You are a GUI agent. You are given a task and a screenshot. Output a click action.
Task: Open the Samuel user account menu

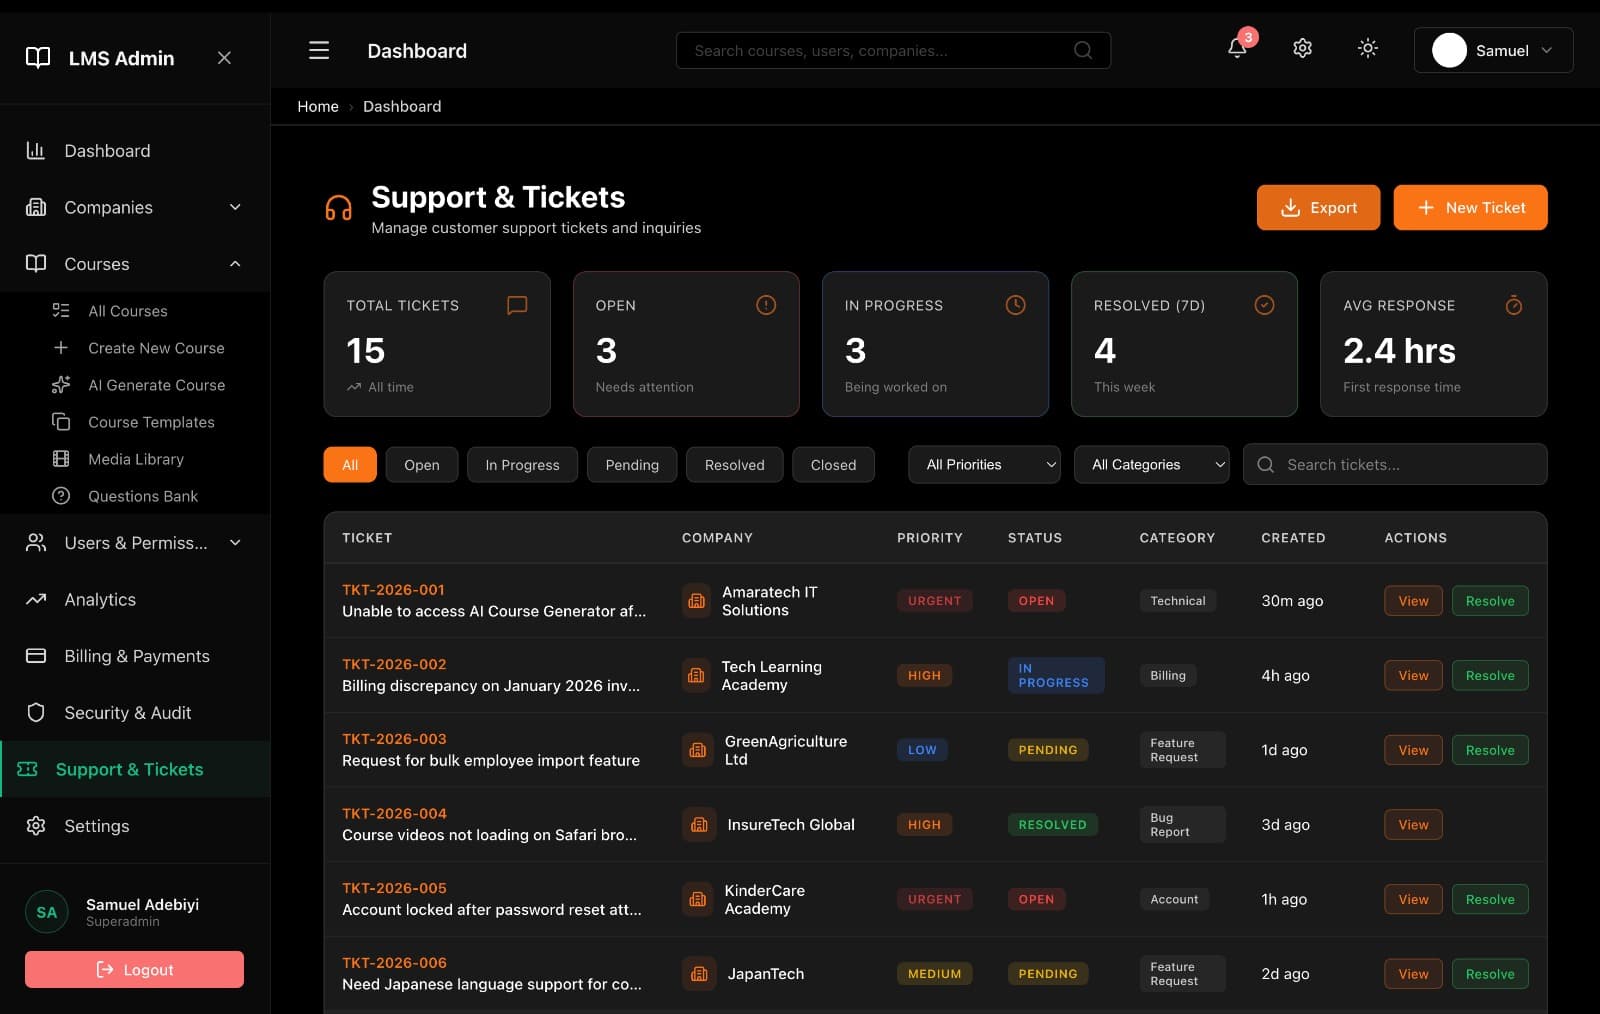(1492, 50)
